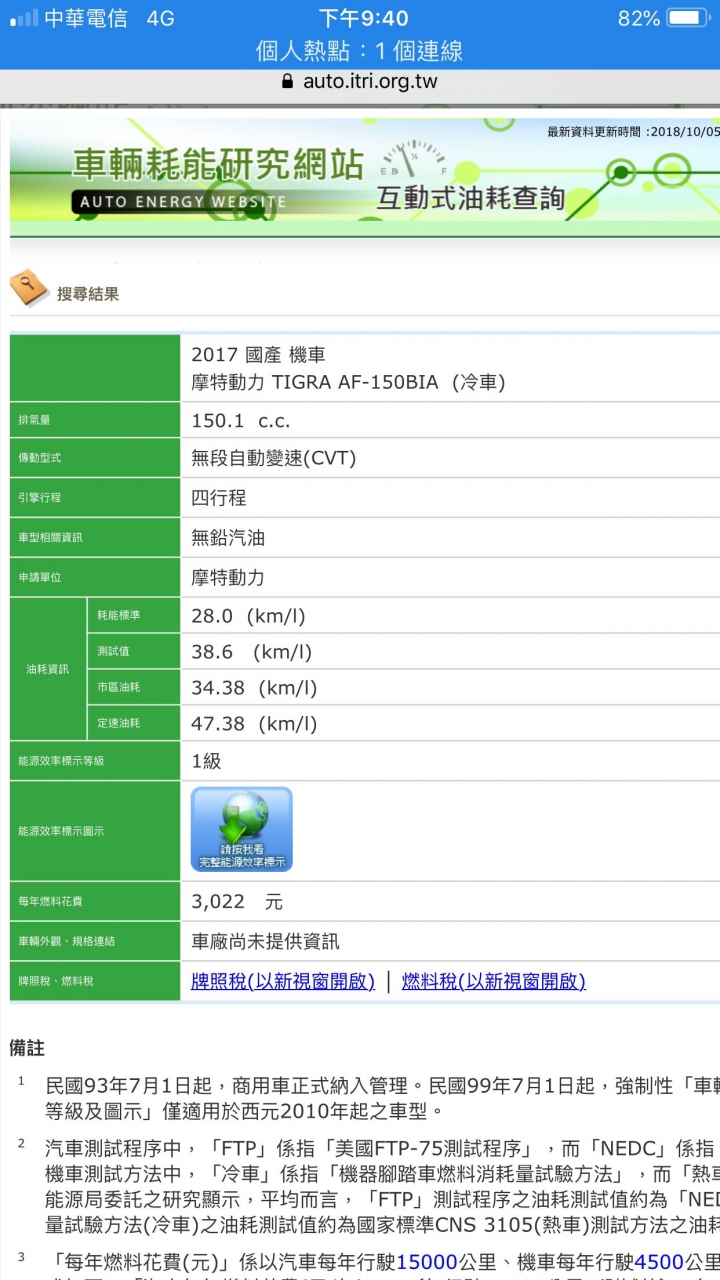Tap the 15000 highlighted number in notes
720x1280 pixels.
(x=427, y=1261)
